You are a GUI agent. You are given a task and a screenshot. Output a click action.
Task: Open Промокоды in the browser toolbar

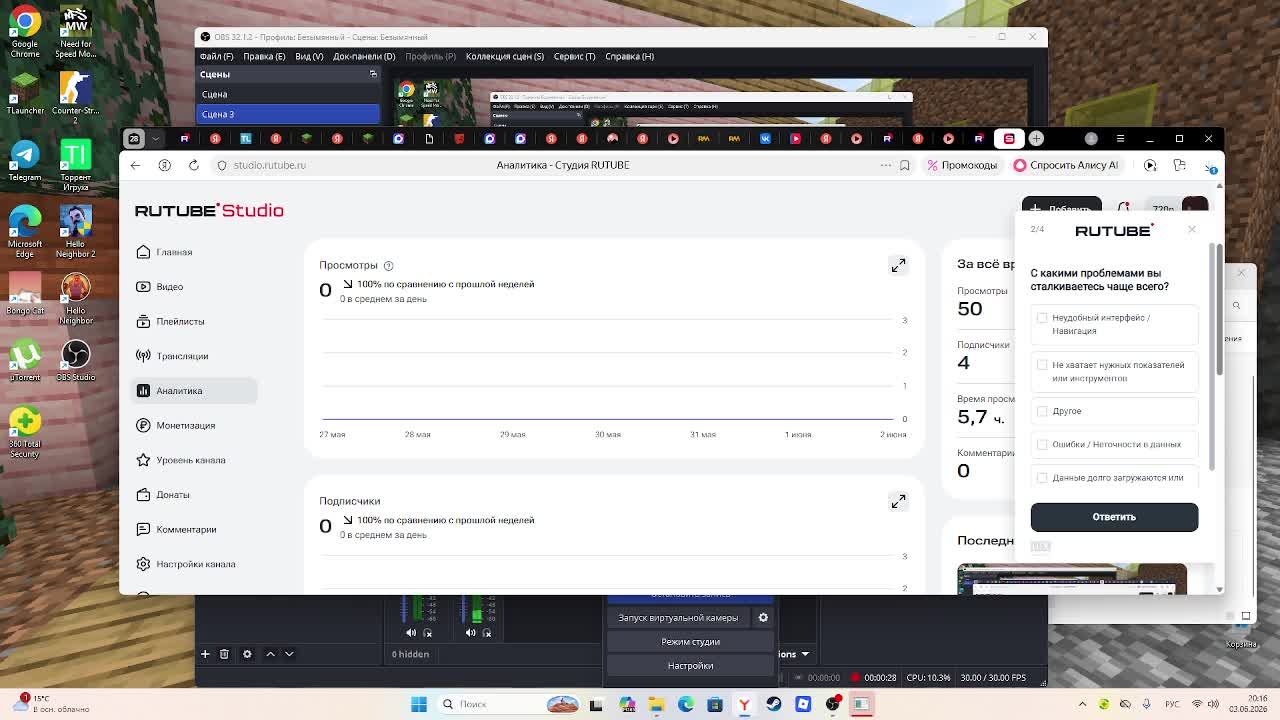pyautogui.click(x=962, y=165)
